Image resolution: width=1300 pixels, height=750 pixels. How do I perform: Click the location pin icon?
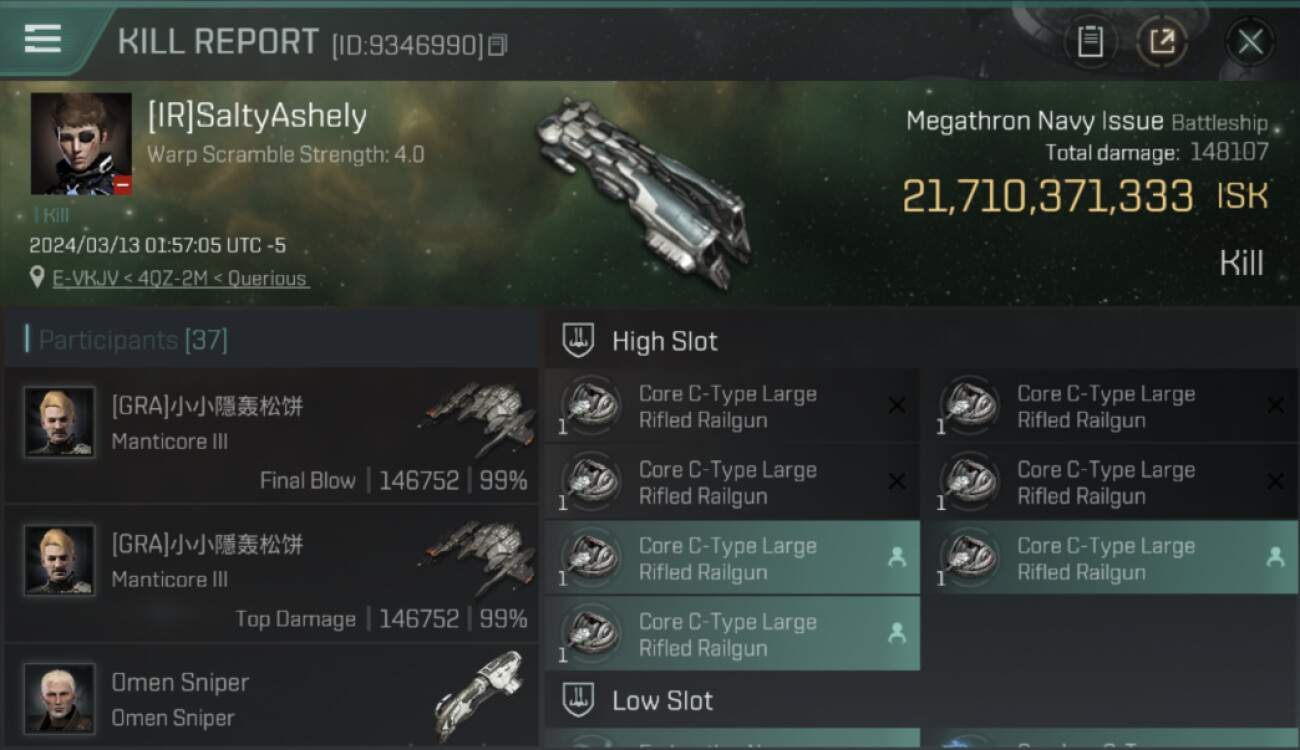(x=37, y=278)
